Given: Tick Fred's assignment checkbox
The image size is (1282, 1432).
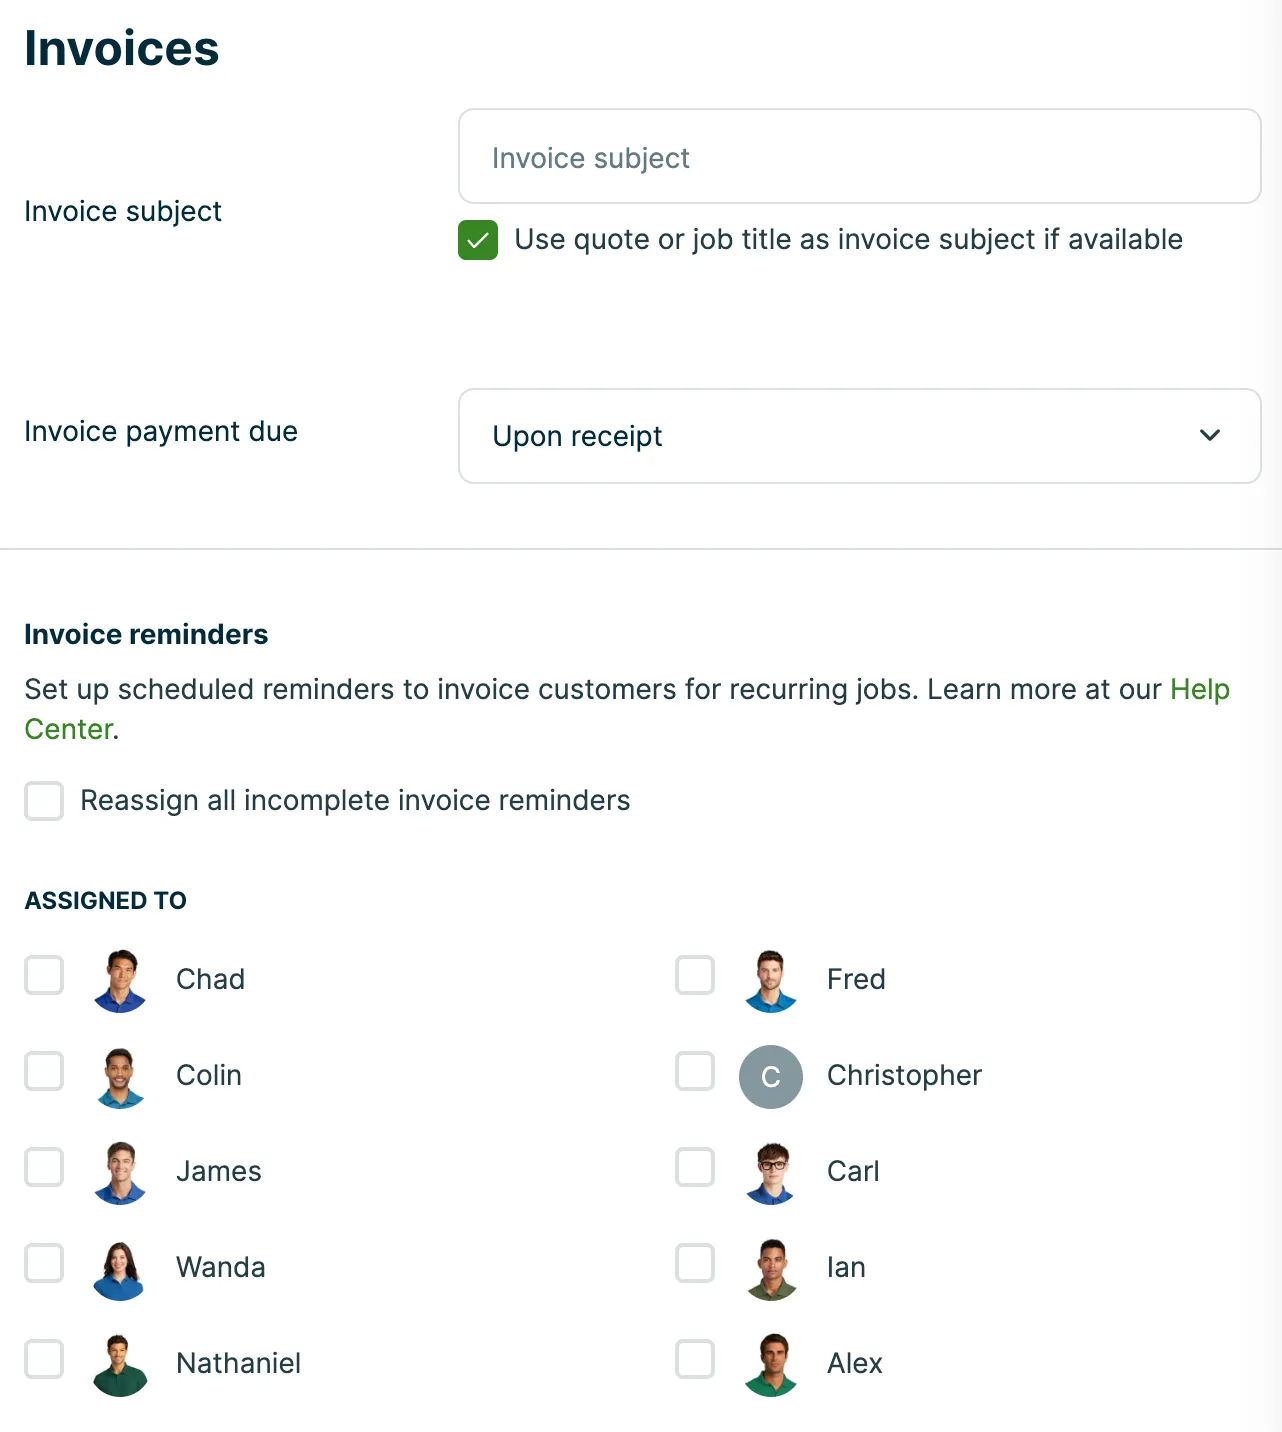Looking at the screenshot, I should pos(695,975).
